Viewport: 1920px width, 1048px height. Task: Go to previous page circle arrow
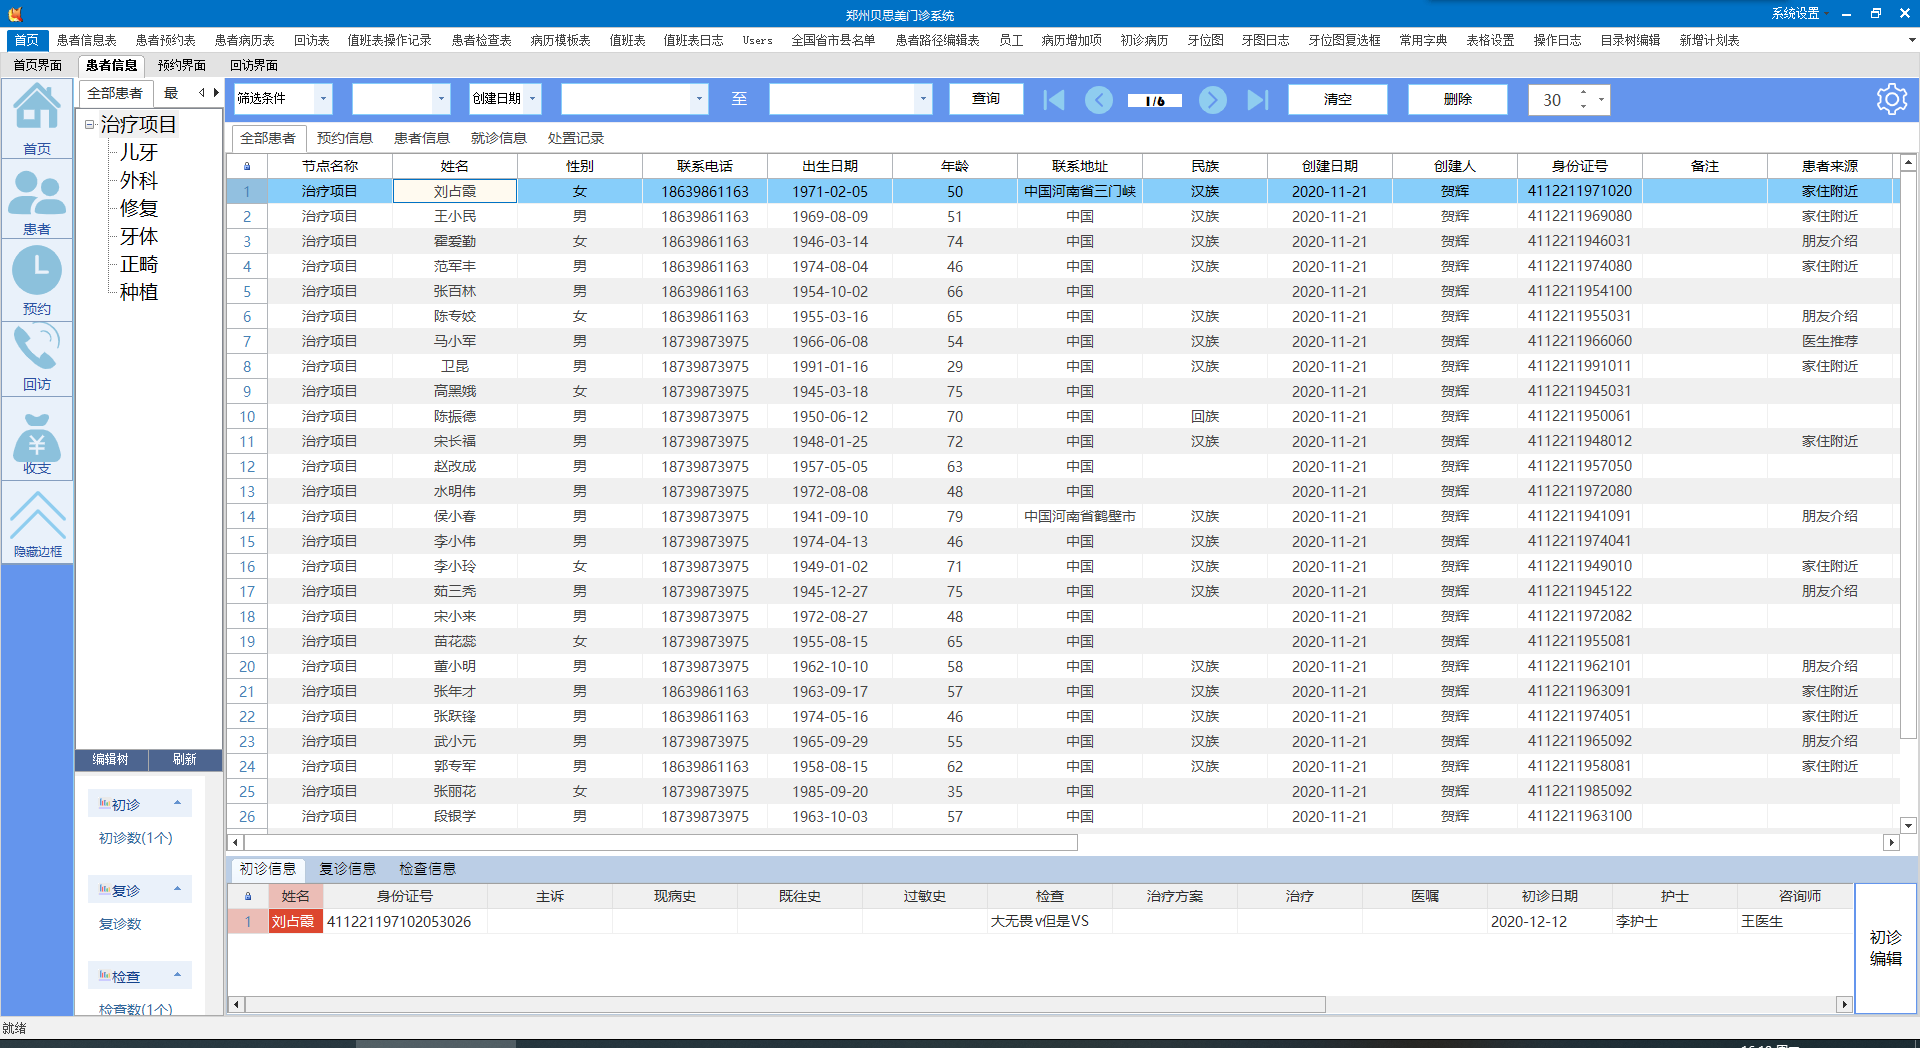pyautogui.click(x=1099, y=100)
